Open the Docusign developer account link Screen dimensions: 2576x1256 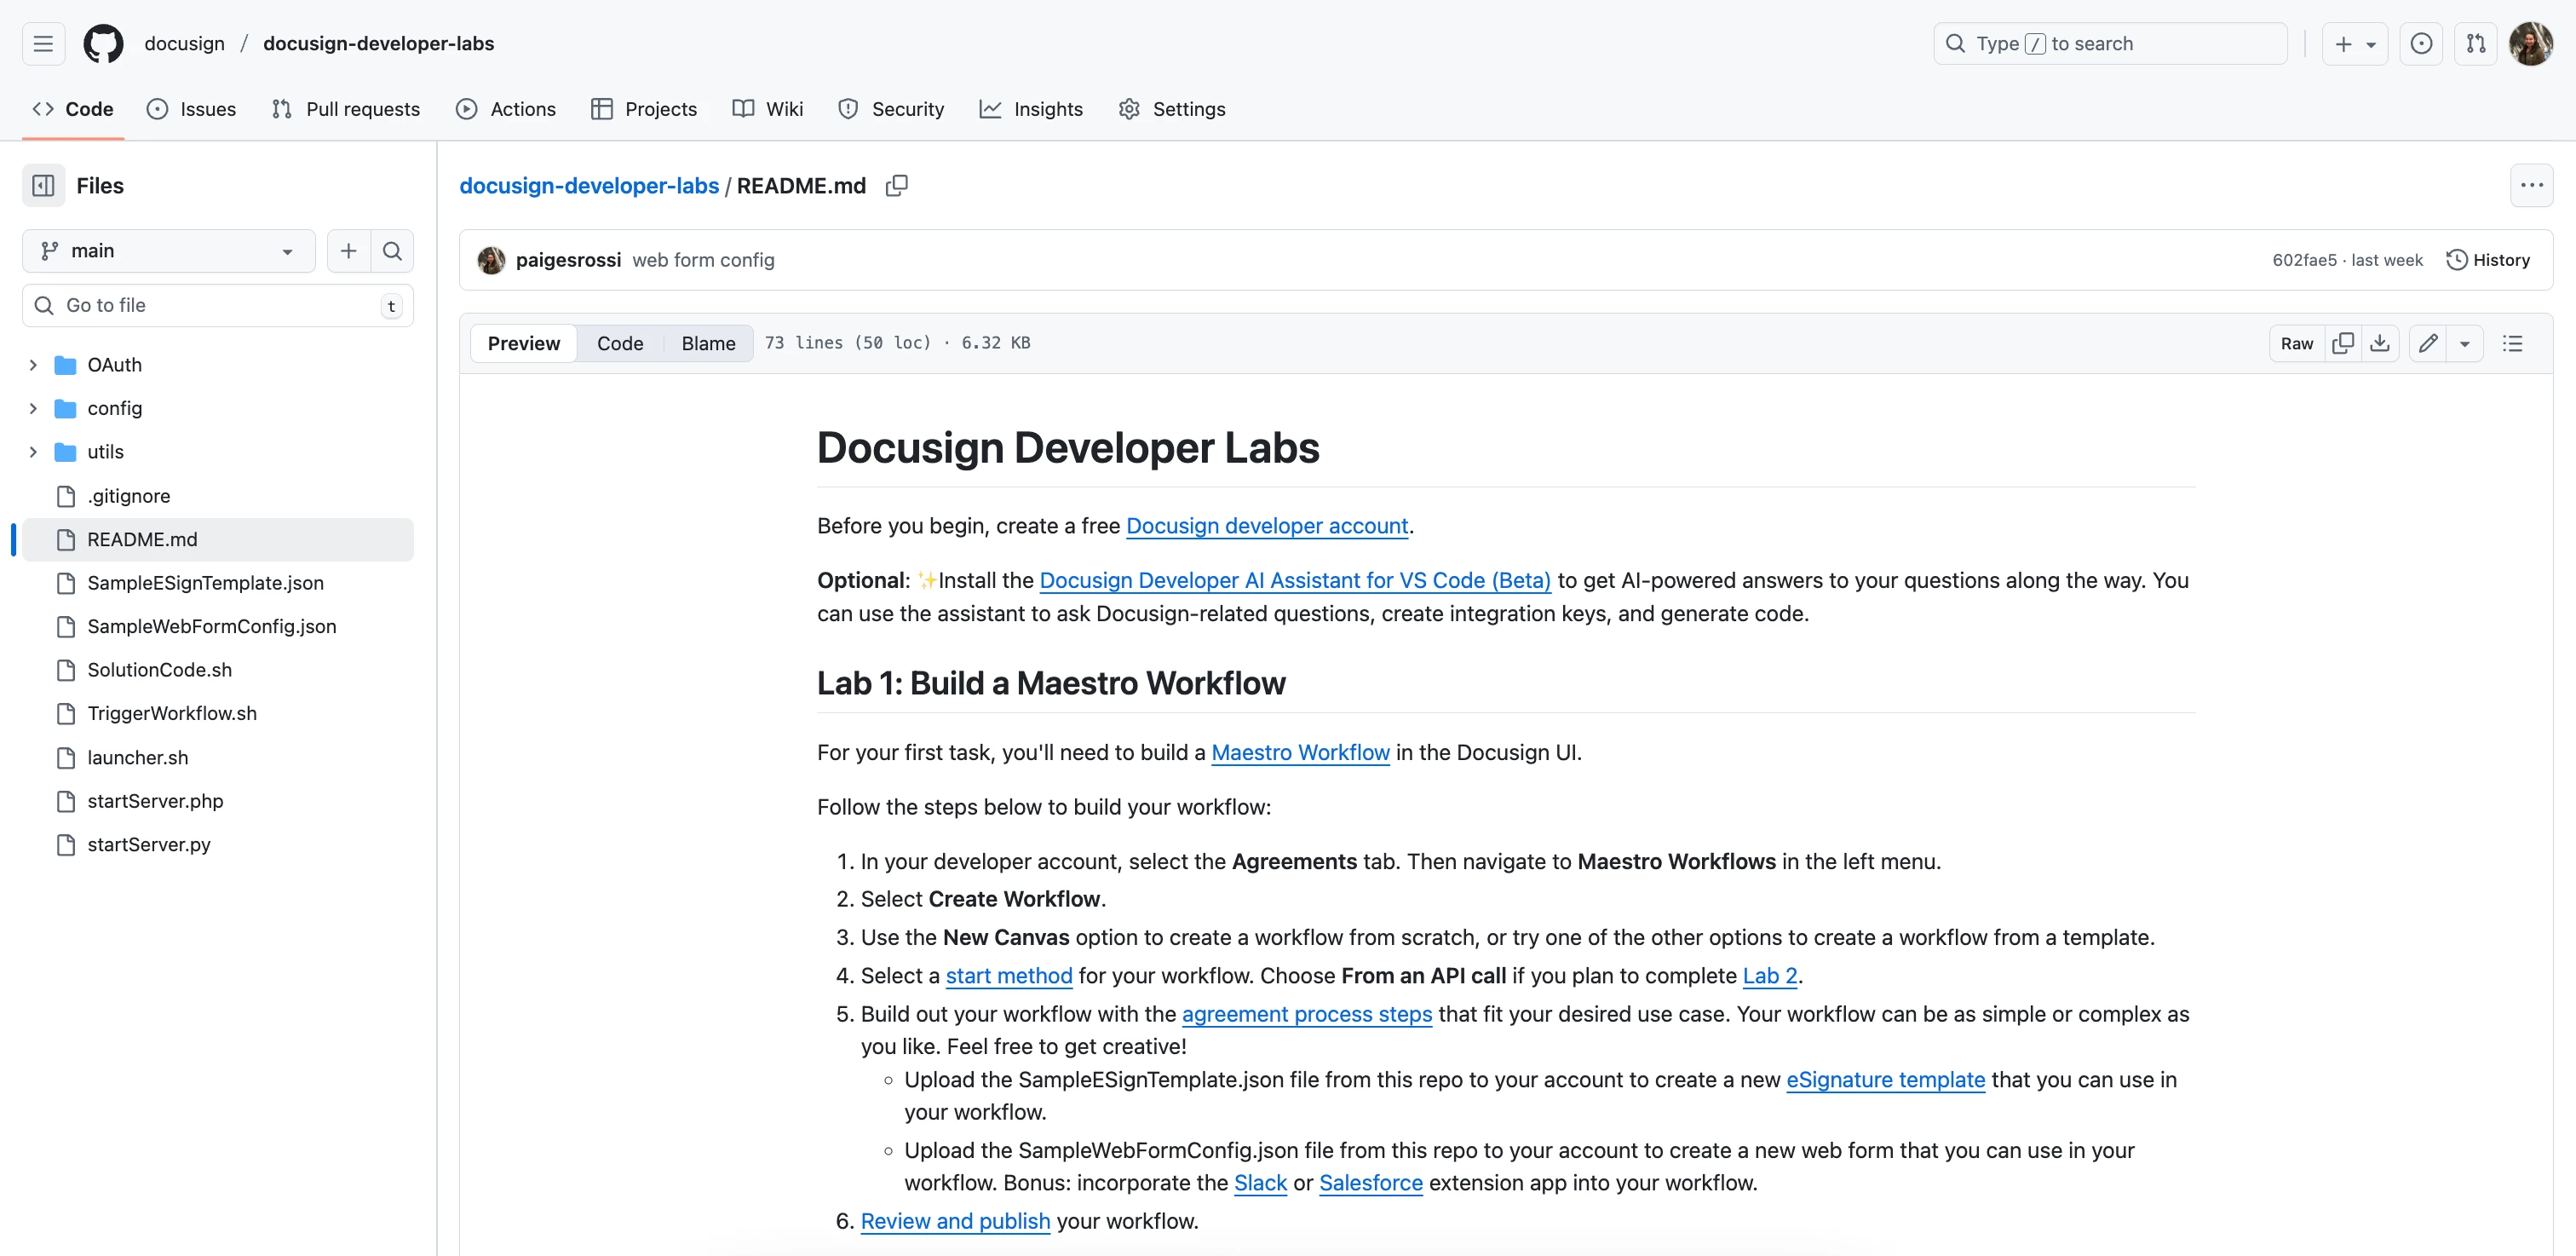click(x=1266, y=526)
